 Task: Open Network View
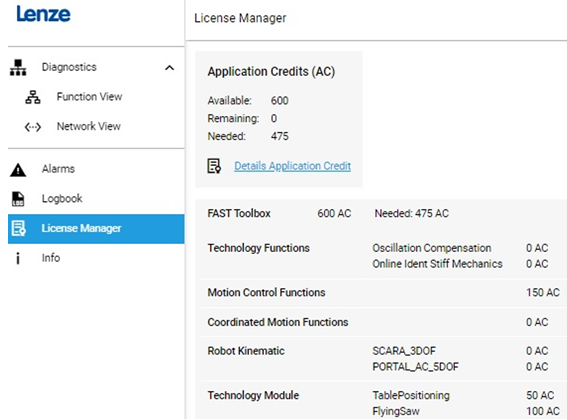(89, 126)
